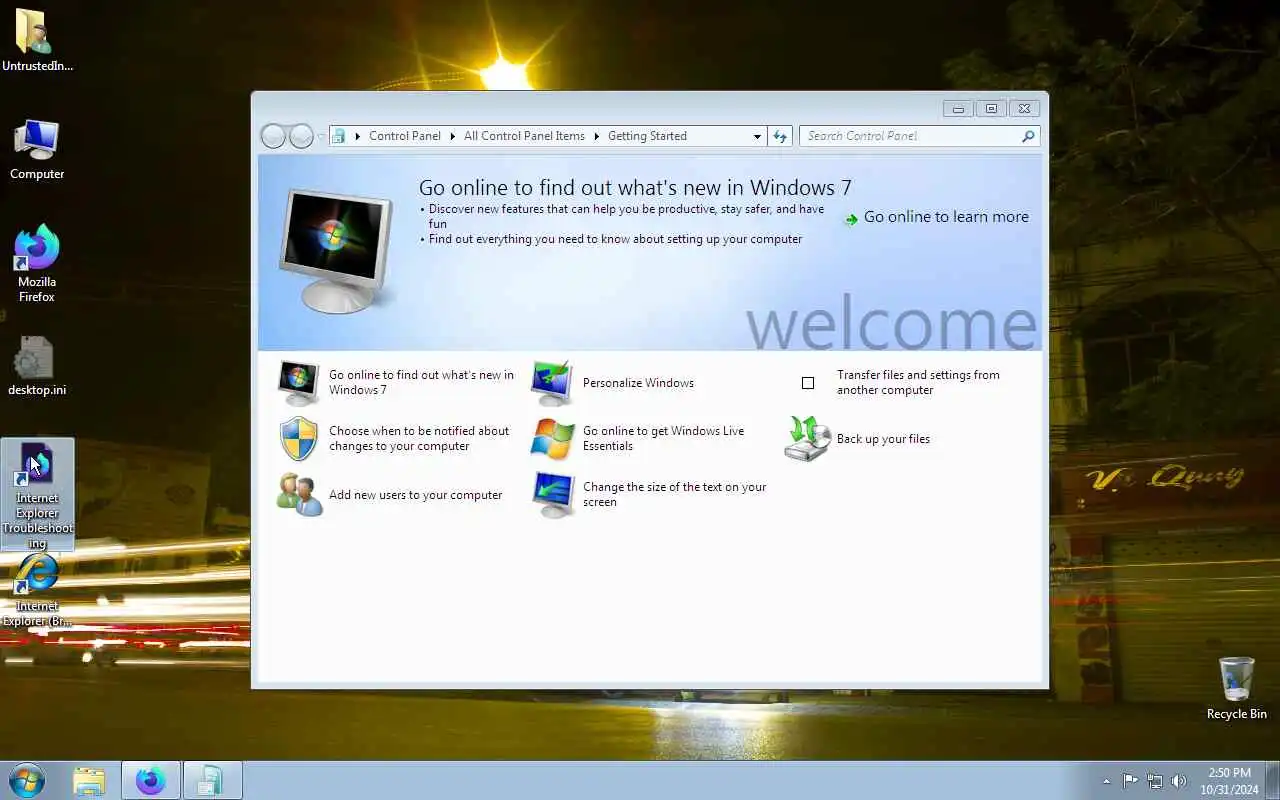Minimize the Getting Started window
This screenshot has width=1280, height=800.
[958, 108]
